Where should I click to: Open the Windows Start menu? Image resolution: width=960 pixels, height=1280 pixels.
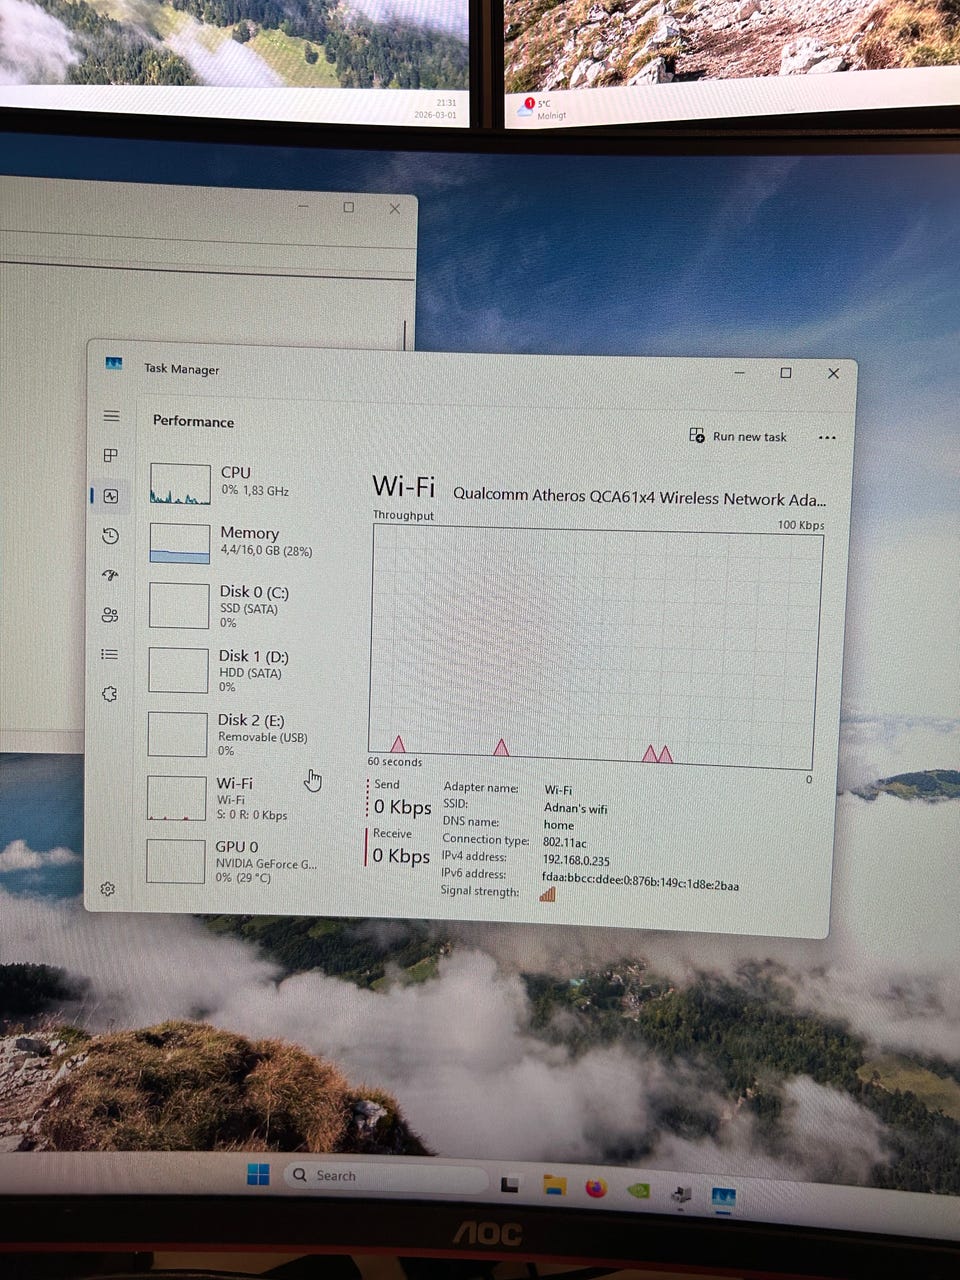258,1174
